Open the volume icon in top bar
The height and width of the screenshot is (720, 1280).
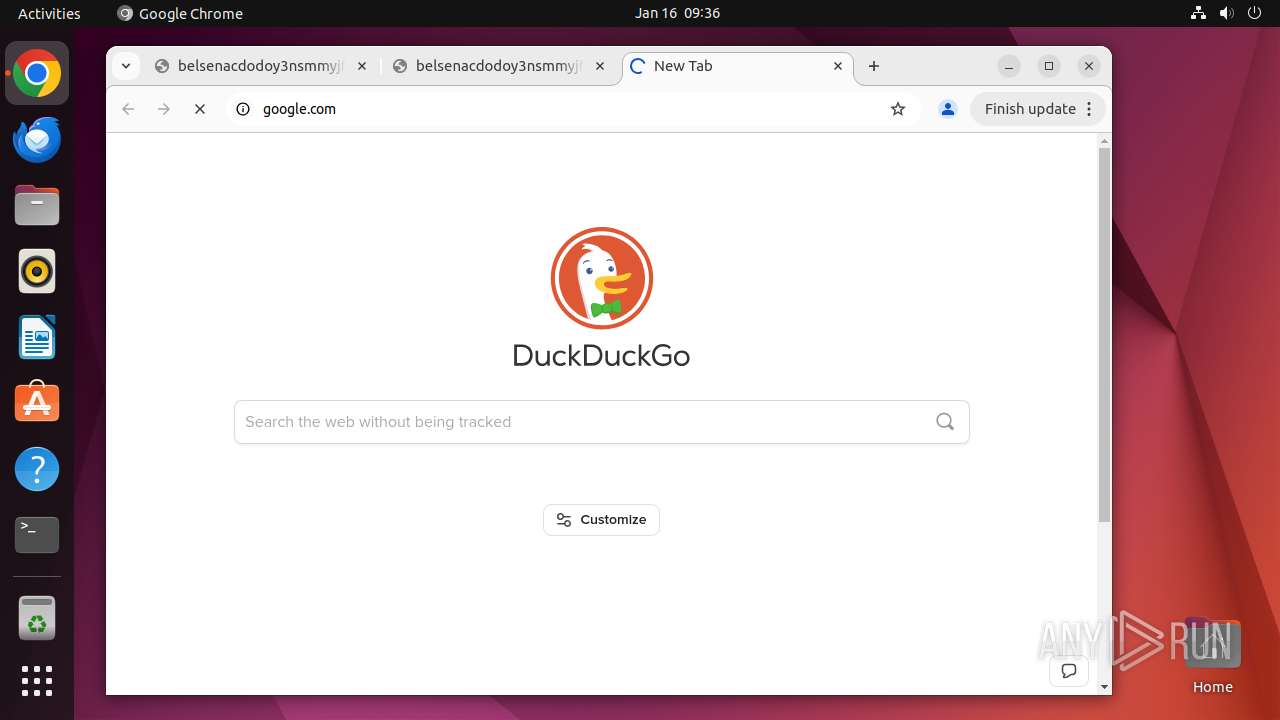[x=1227, y=13]
